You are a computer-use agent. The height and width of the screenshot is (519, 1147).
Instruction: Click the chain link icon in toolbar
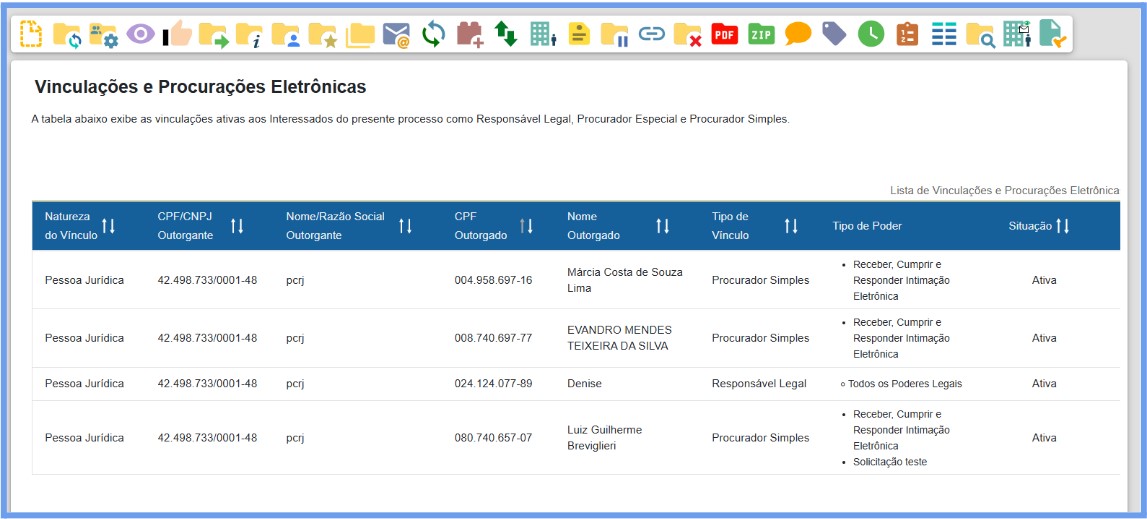click(x=652, y=34)
